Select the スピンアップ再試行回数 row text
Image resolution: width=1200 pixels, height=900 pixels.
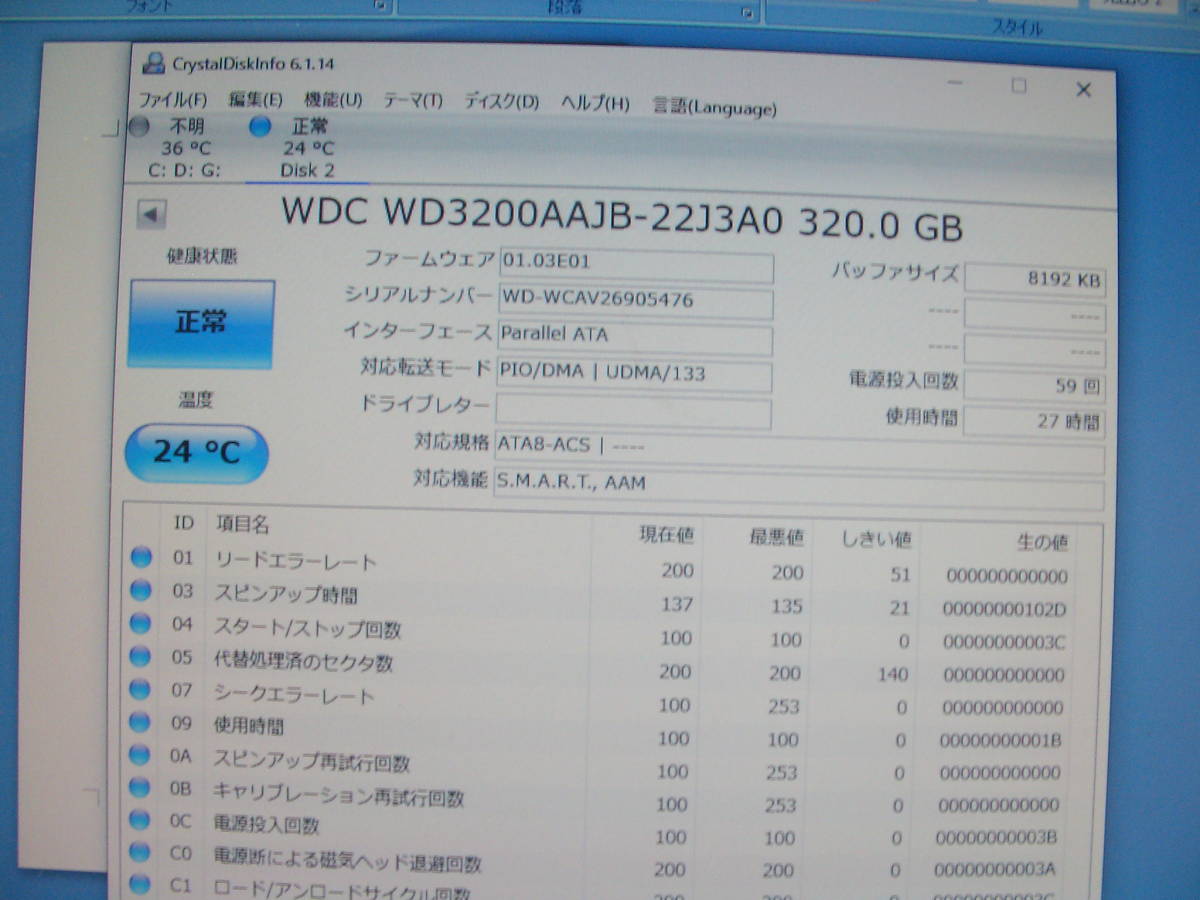[312, 761]
